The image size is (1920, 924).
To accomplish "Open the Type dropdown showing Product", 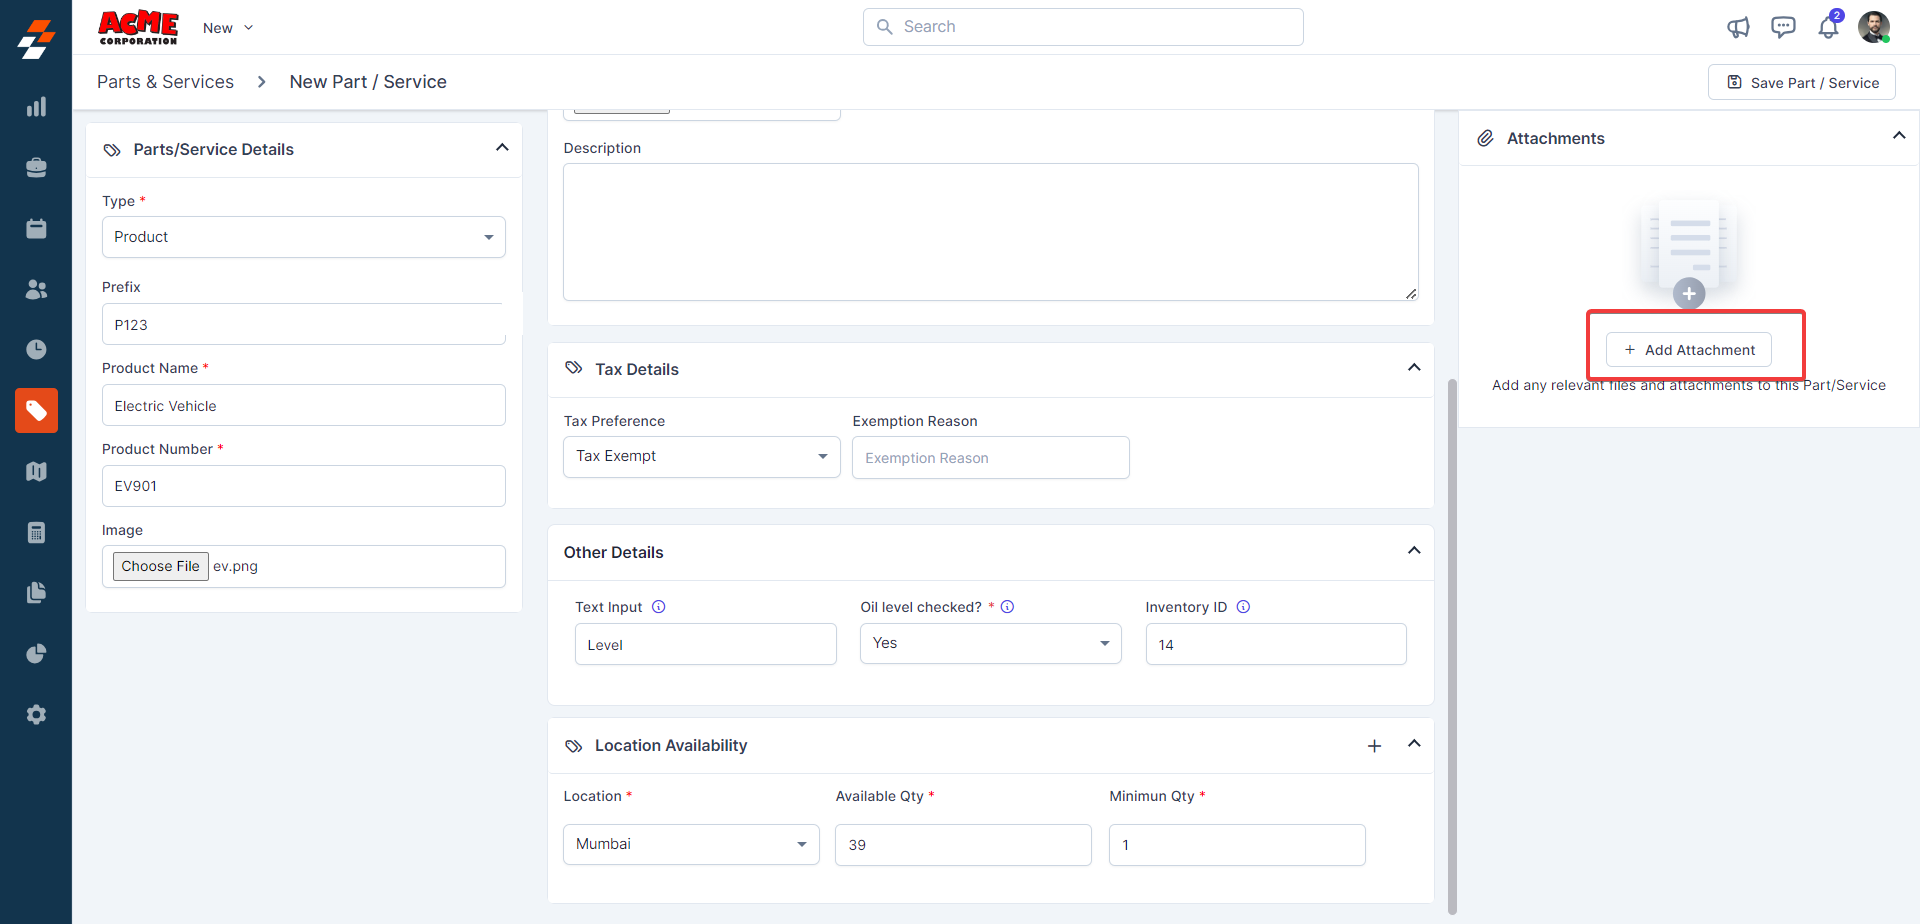I will 303,237.
